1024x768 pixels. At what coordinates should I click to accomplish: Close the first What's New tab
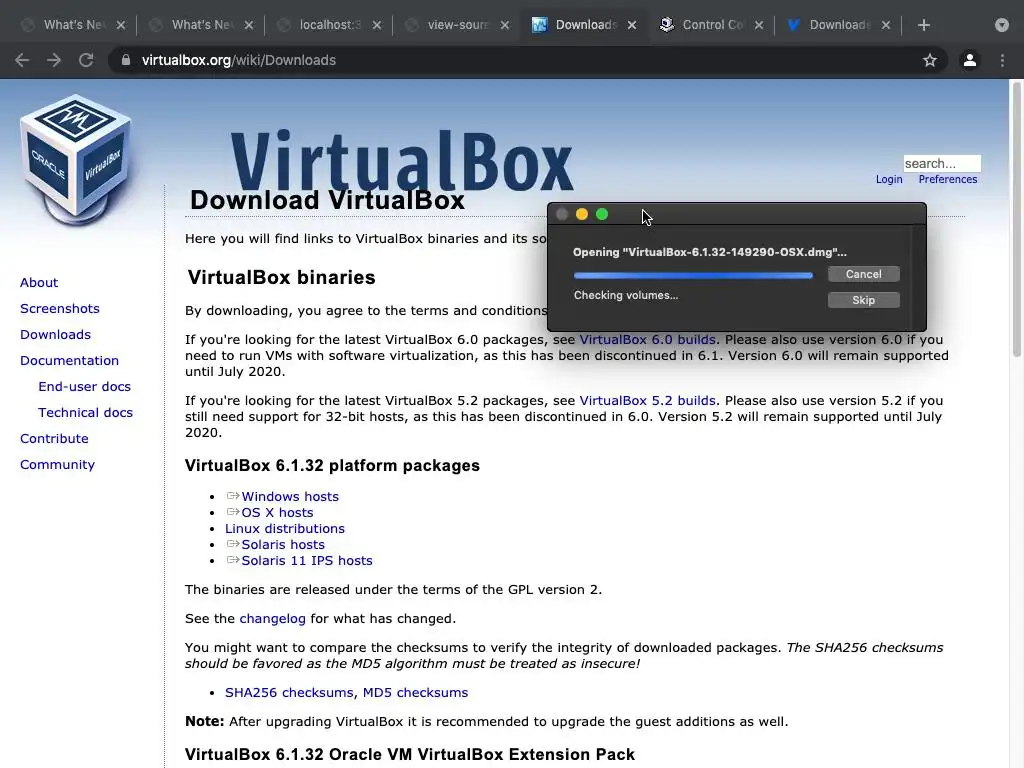pos(121,25)
